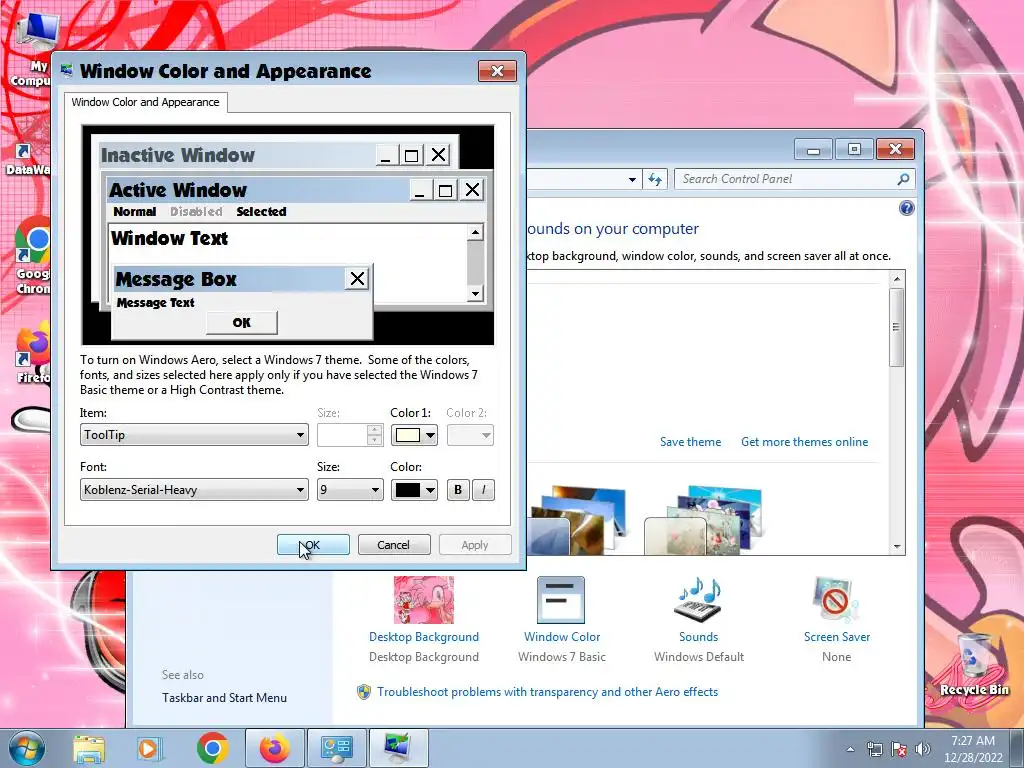The width and height of the screenshot is (1024, 768).
Task: Open Windows Explorer from the taskbar
Action: point(89,748)
